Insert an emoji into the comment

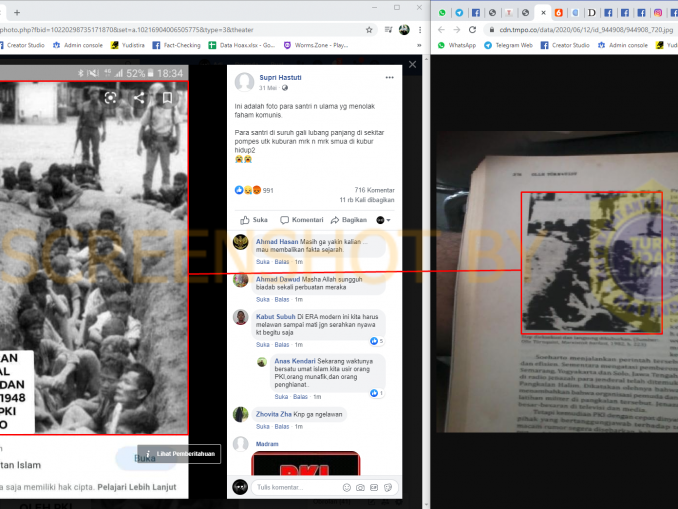(347, 488)
